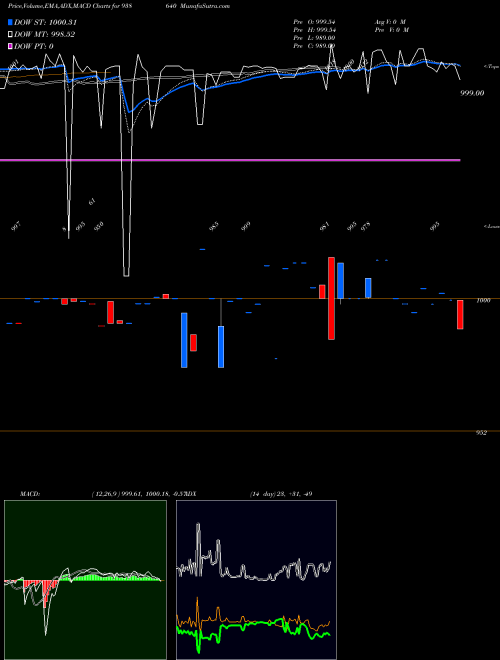This screenshot has height=660, width=500.
Task: Click the MACD: panel heading
Action: 30,494
